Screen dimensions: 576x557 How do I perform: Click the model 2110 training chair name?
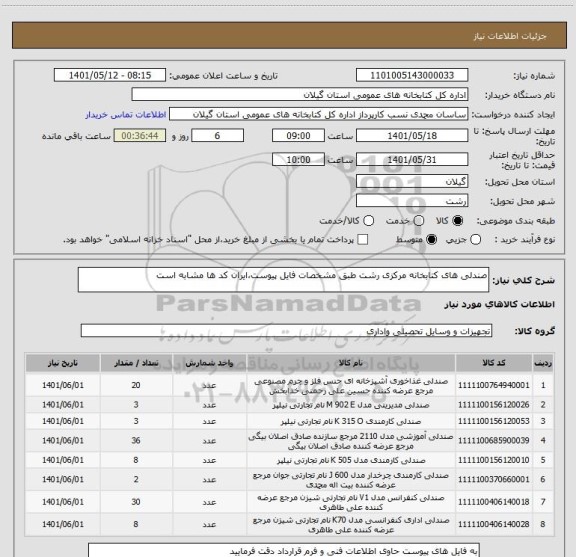[351, 441]
